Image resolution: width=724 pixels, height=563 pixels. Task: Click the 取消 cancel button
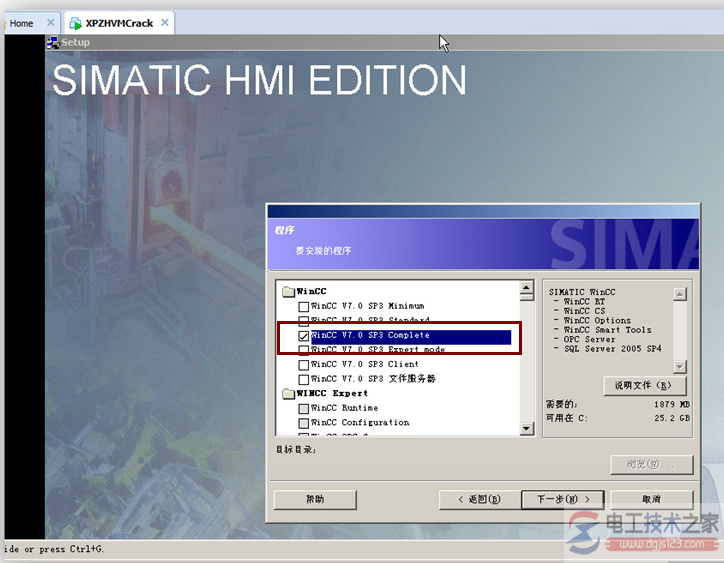(652, 499)
